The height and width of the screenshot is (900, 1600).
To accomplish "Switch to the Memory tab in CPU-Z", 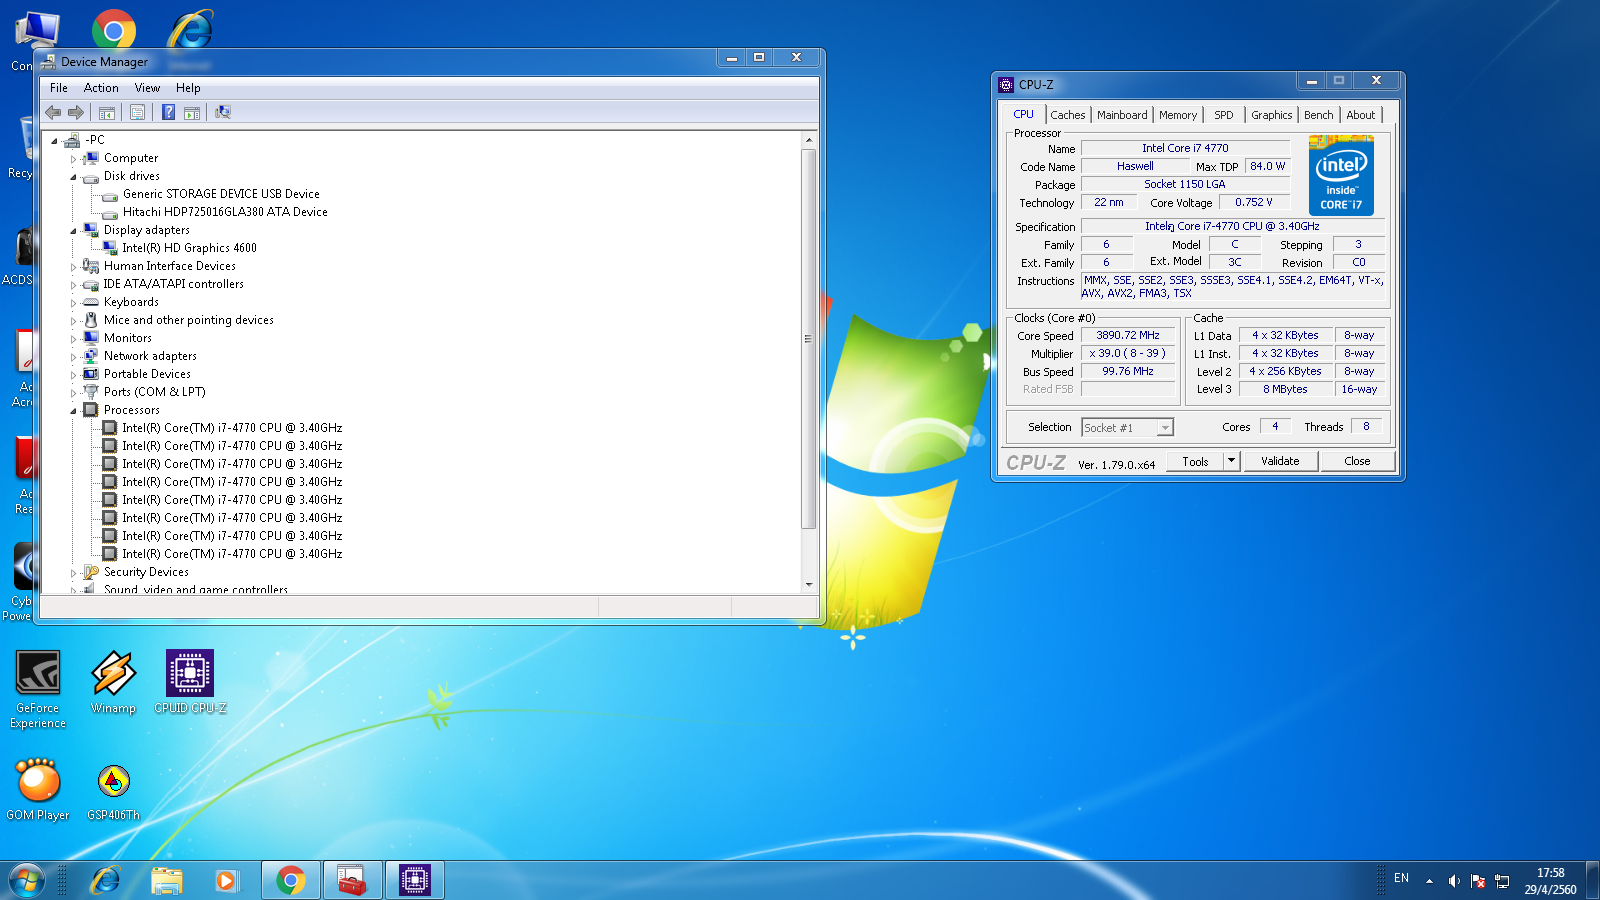I will pyautogui.click(x=1178, y=115).
